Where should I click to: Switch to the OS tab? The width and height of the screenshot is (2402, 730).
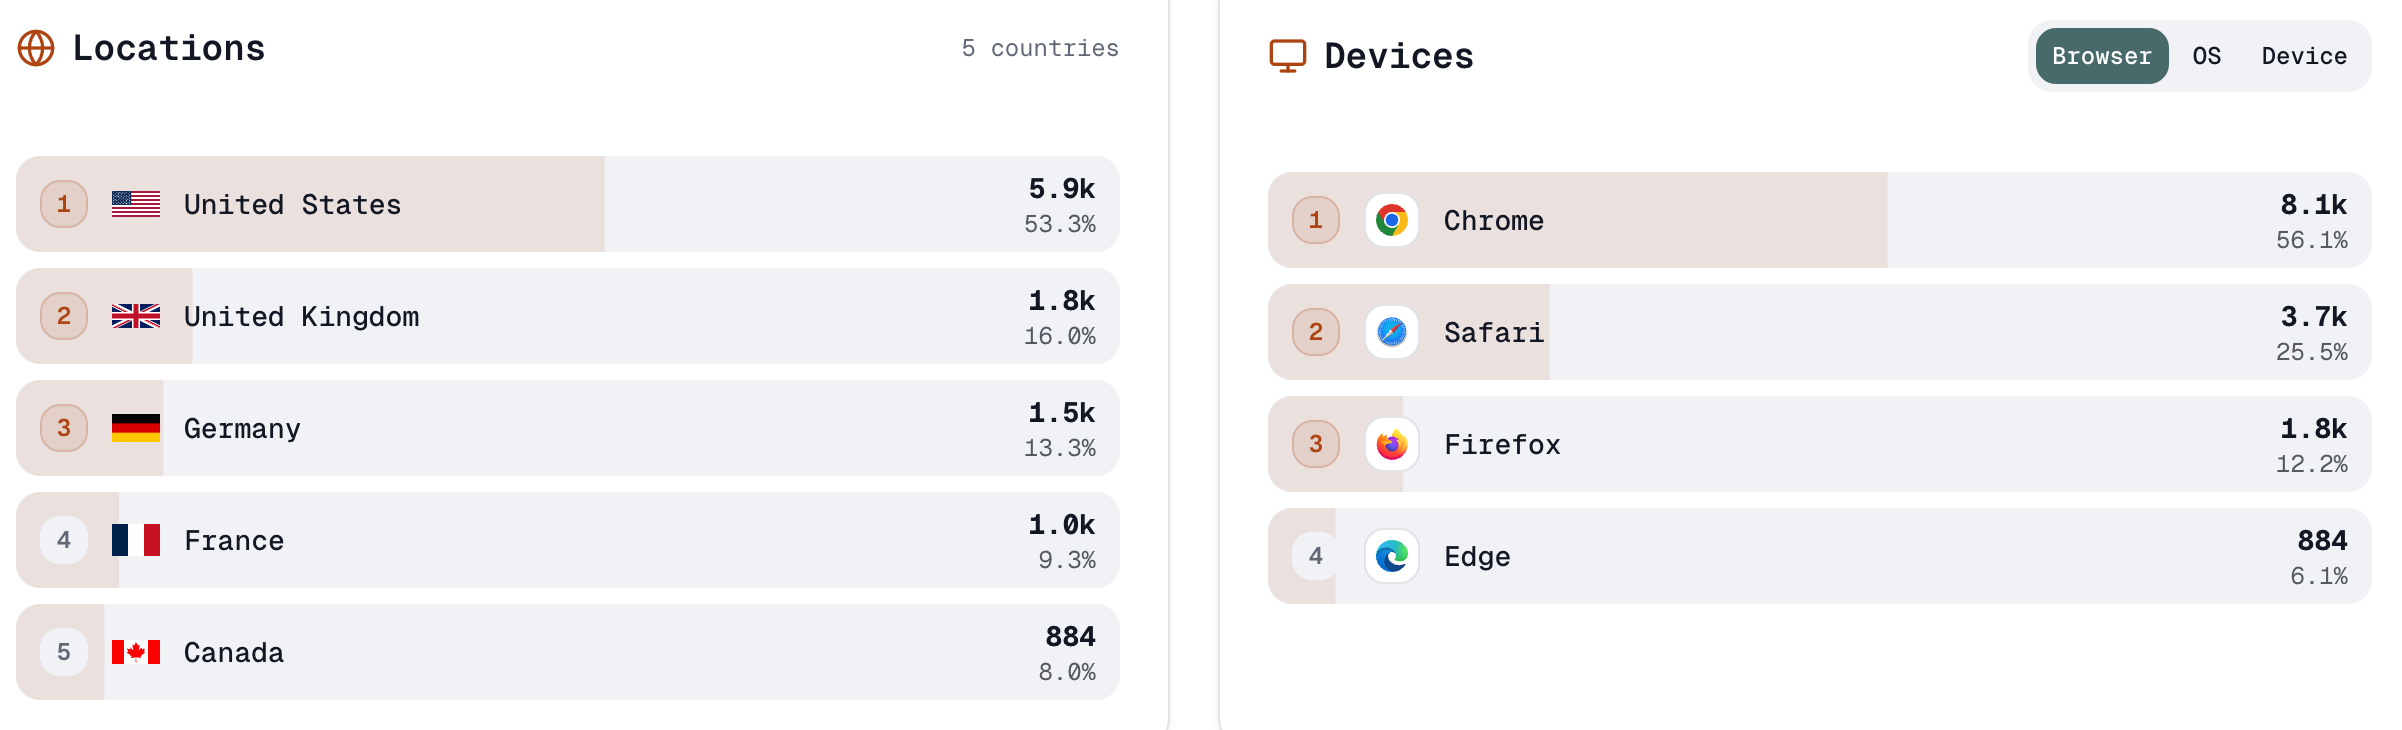2206,56
